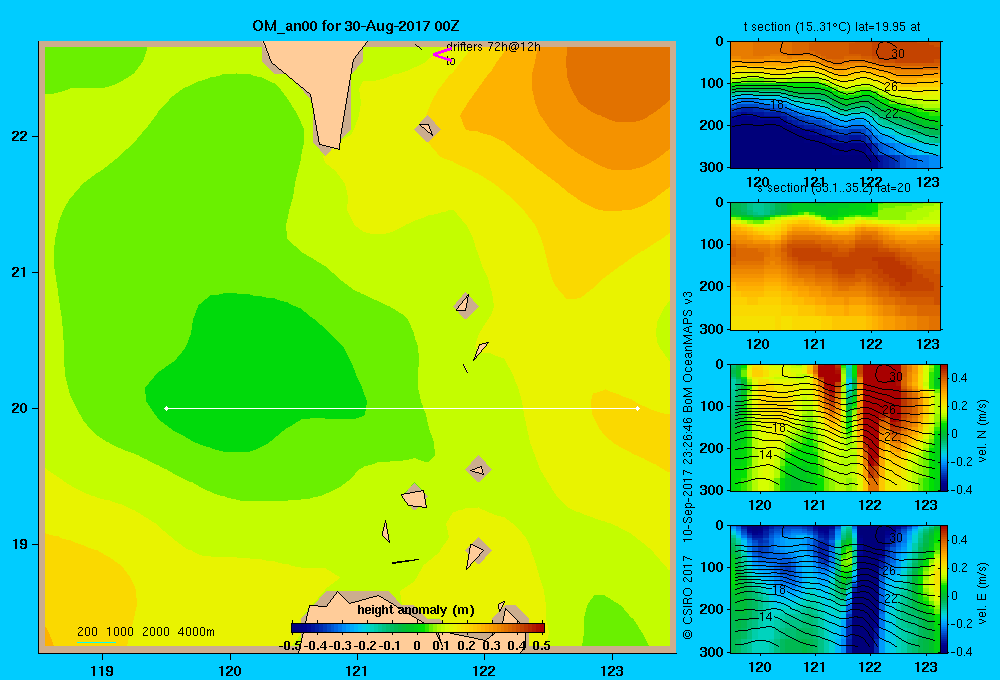Click depth label 300 on salinity section
The image size is (1000, 680).
click(712, 329)
